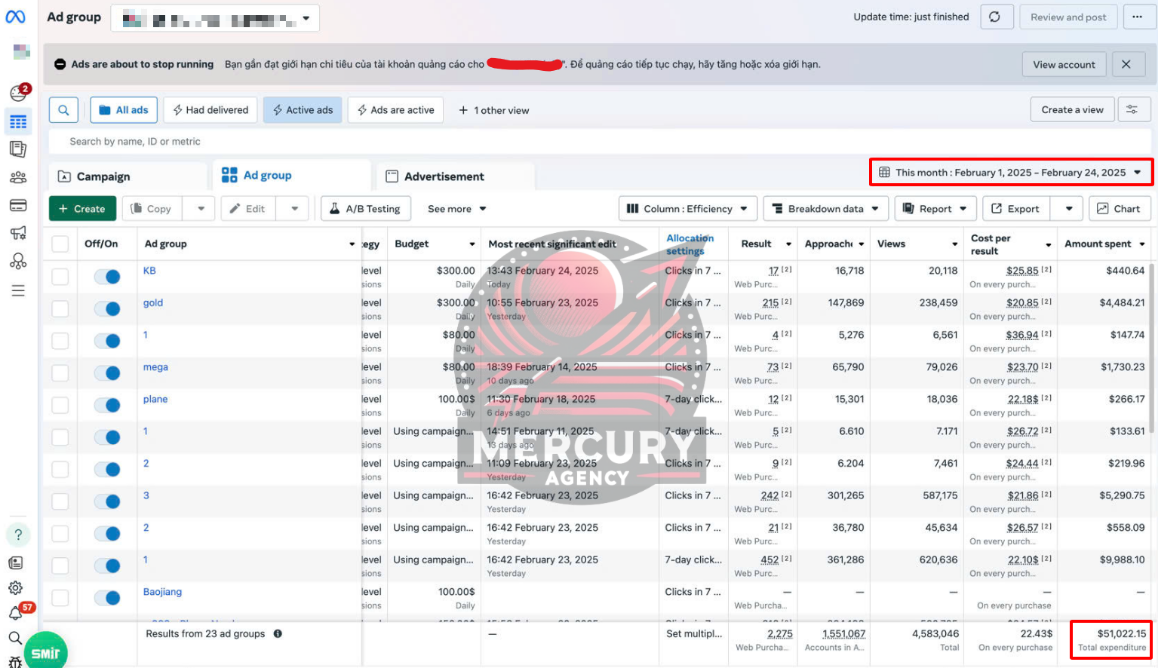This screenshot has width=1158, height=668.
Task: Click Review and post button
Action: click(1068, 17)
